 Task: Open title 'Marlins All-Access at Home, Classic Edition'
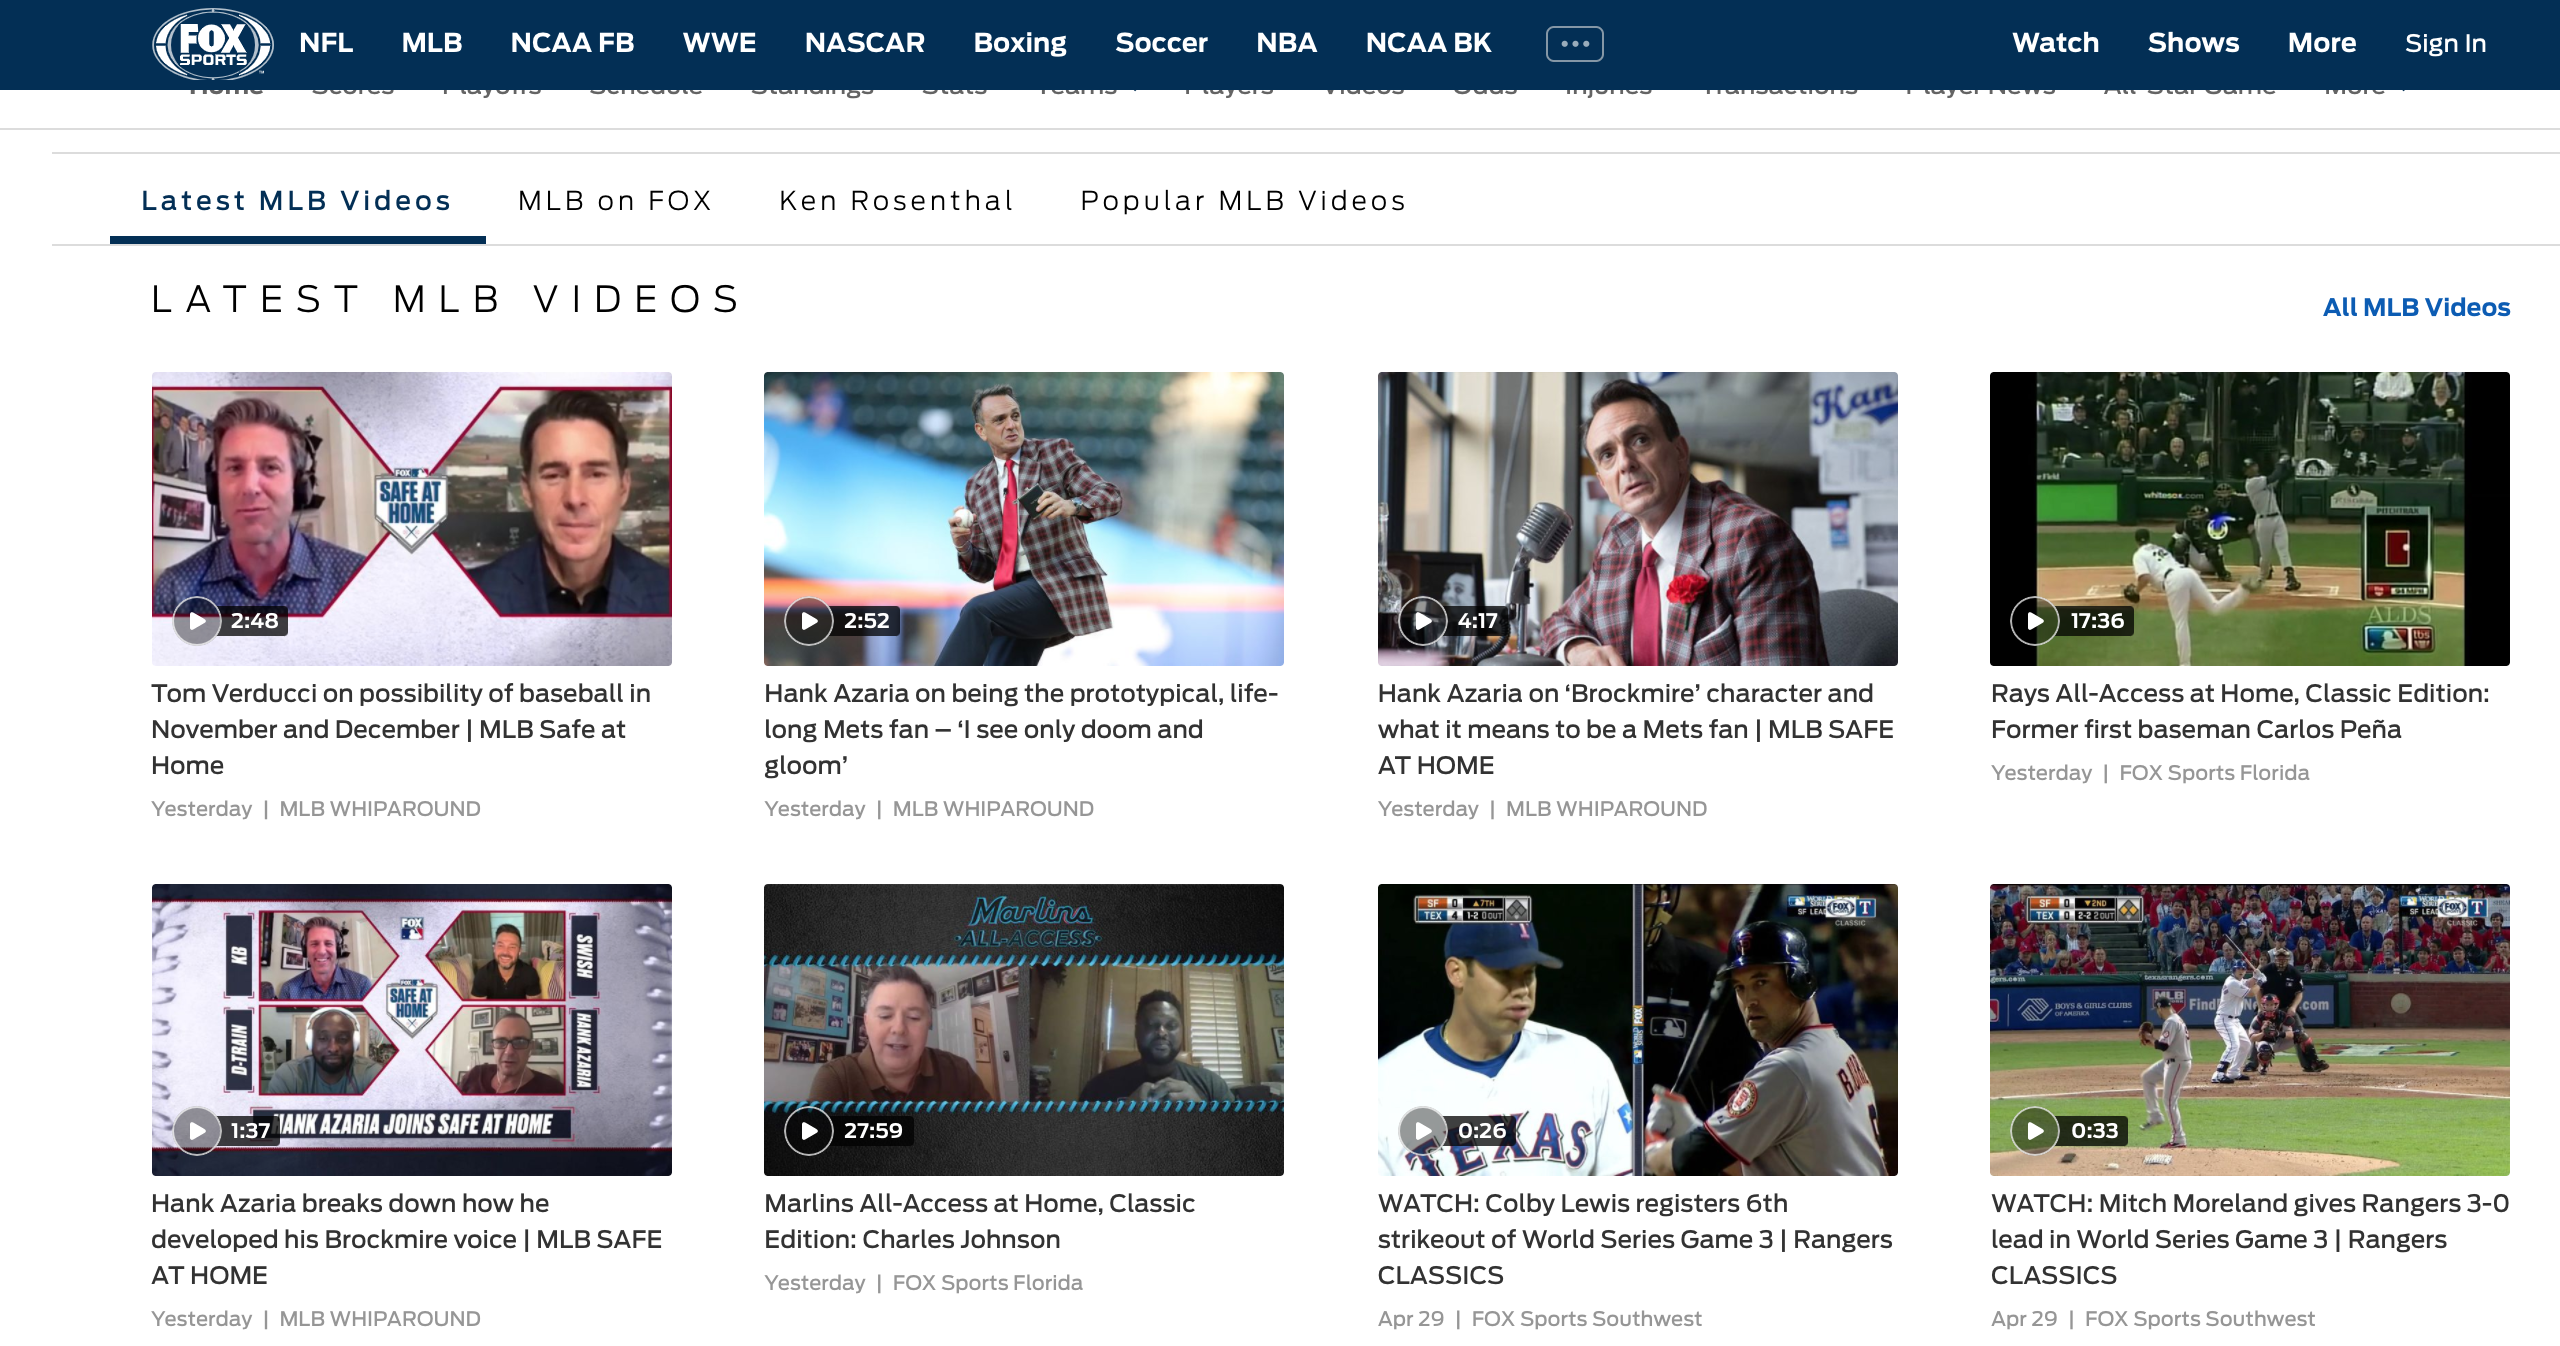tap(980, 1221)
